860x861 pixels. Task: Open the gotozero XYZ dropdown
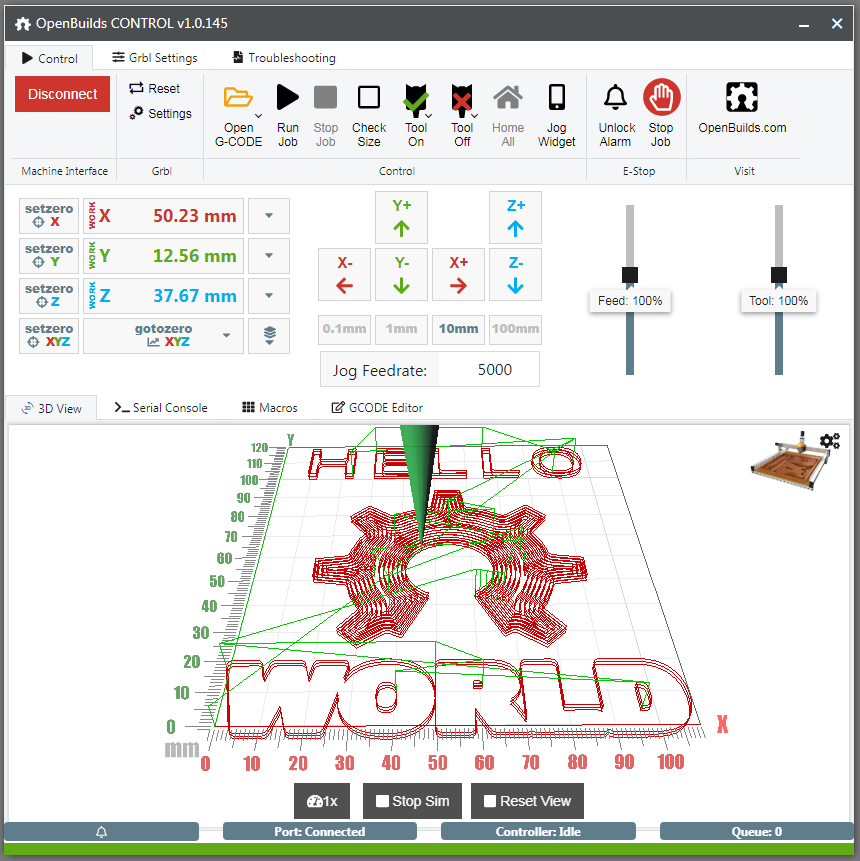[228, 335]
